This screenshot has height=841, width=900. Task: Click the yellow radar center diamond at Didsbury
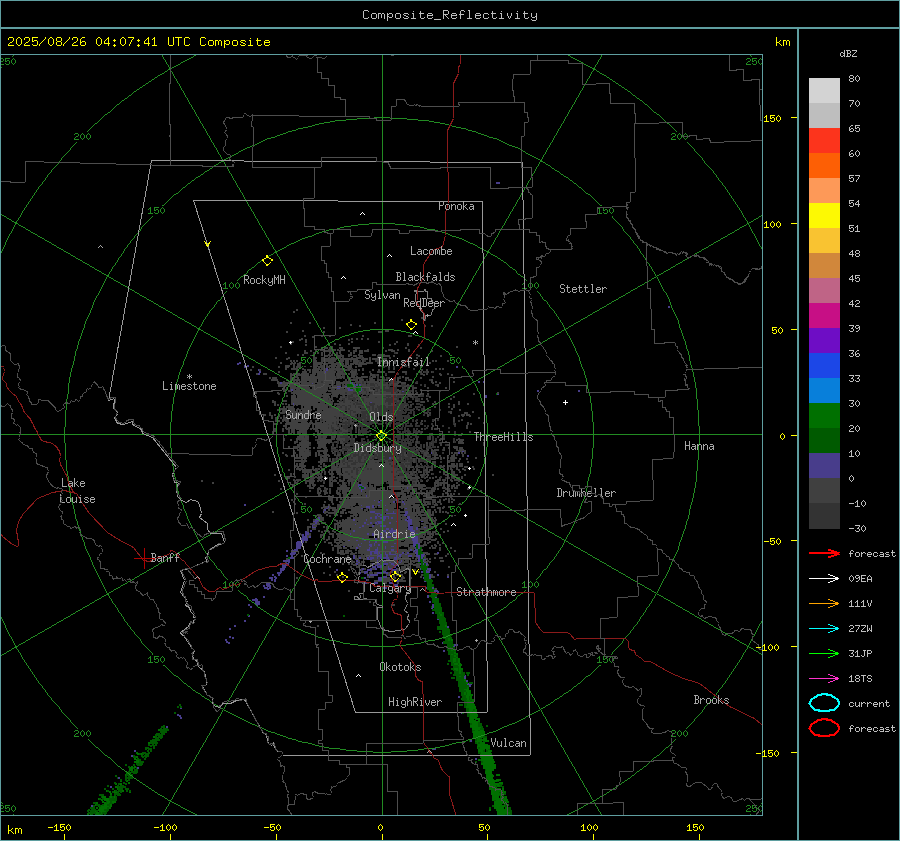pos(381,436)
